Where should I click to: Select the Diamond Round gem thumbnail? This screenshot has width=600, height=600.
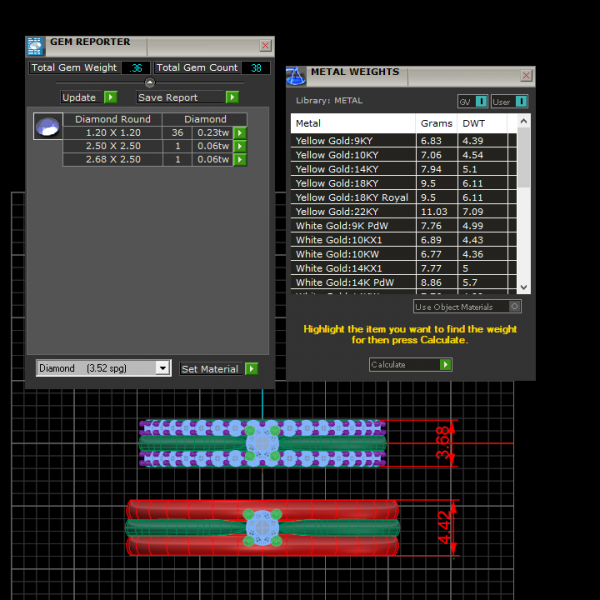[47, 126]
